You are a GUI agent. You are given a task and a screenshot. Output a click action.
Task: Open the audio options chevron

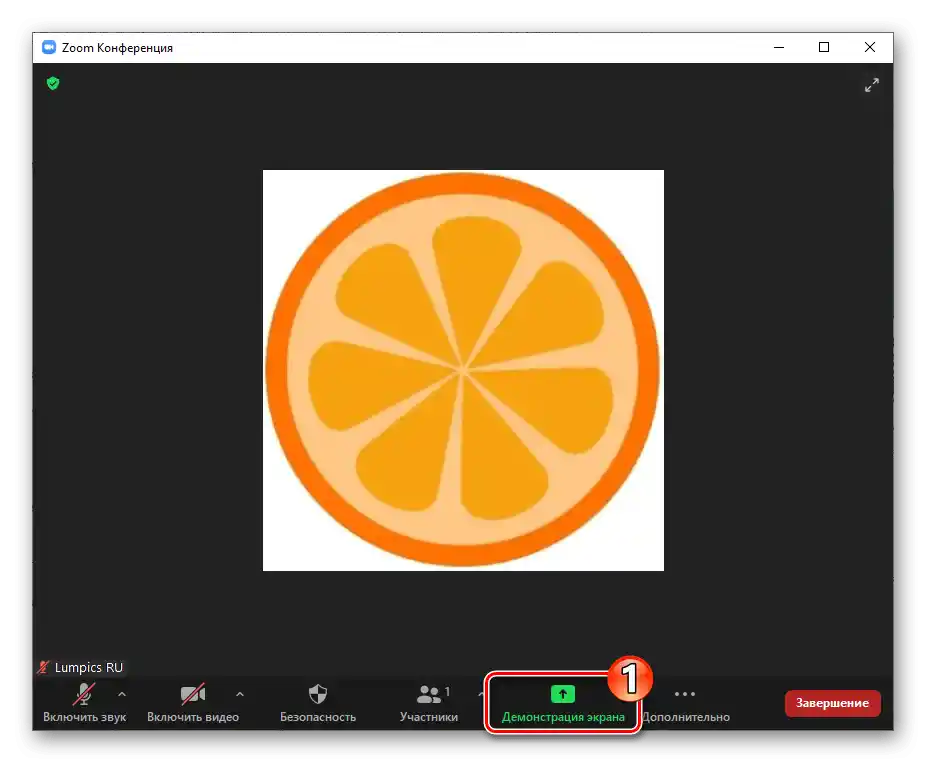(122, 694)
